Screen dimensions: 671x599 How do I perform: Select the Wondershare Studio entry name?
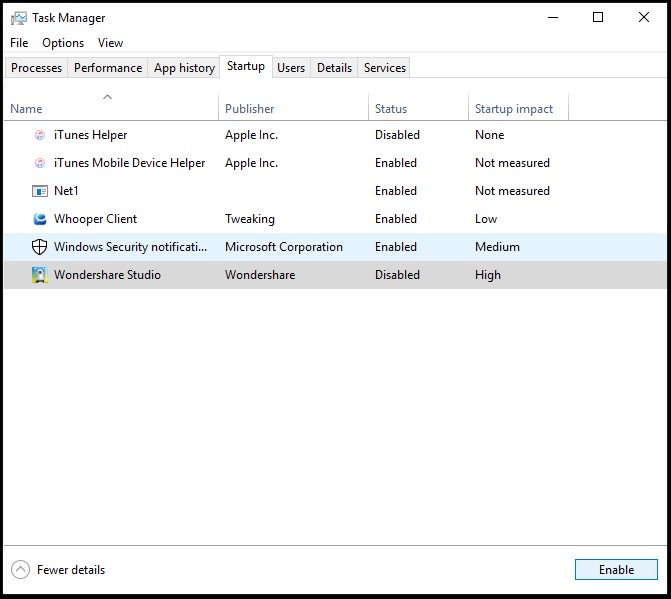[x=107, y=275]
